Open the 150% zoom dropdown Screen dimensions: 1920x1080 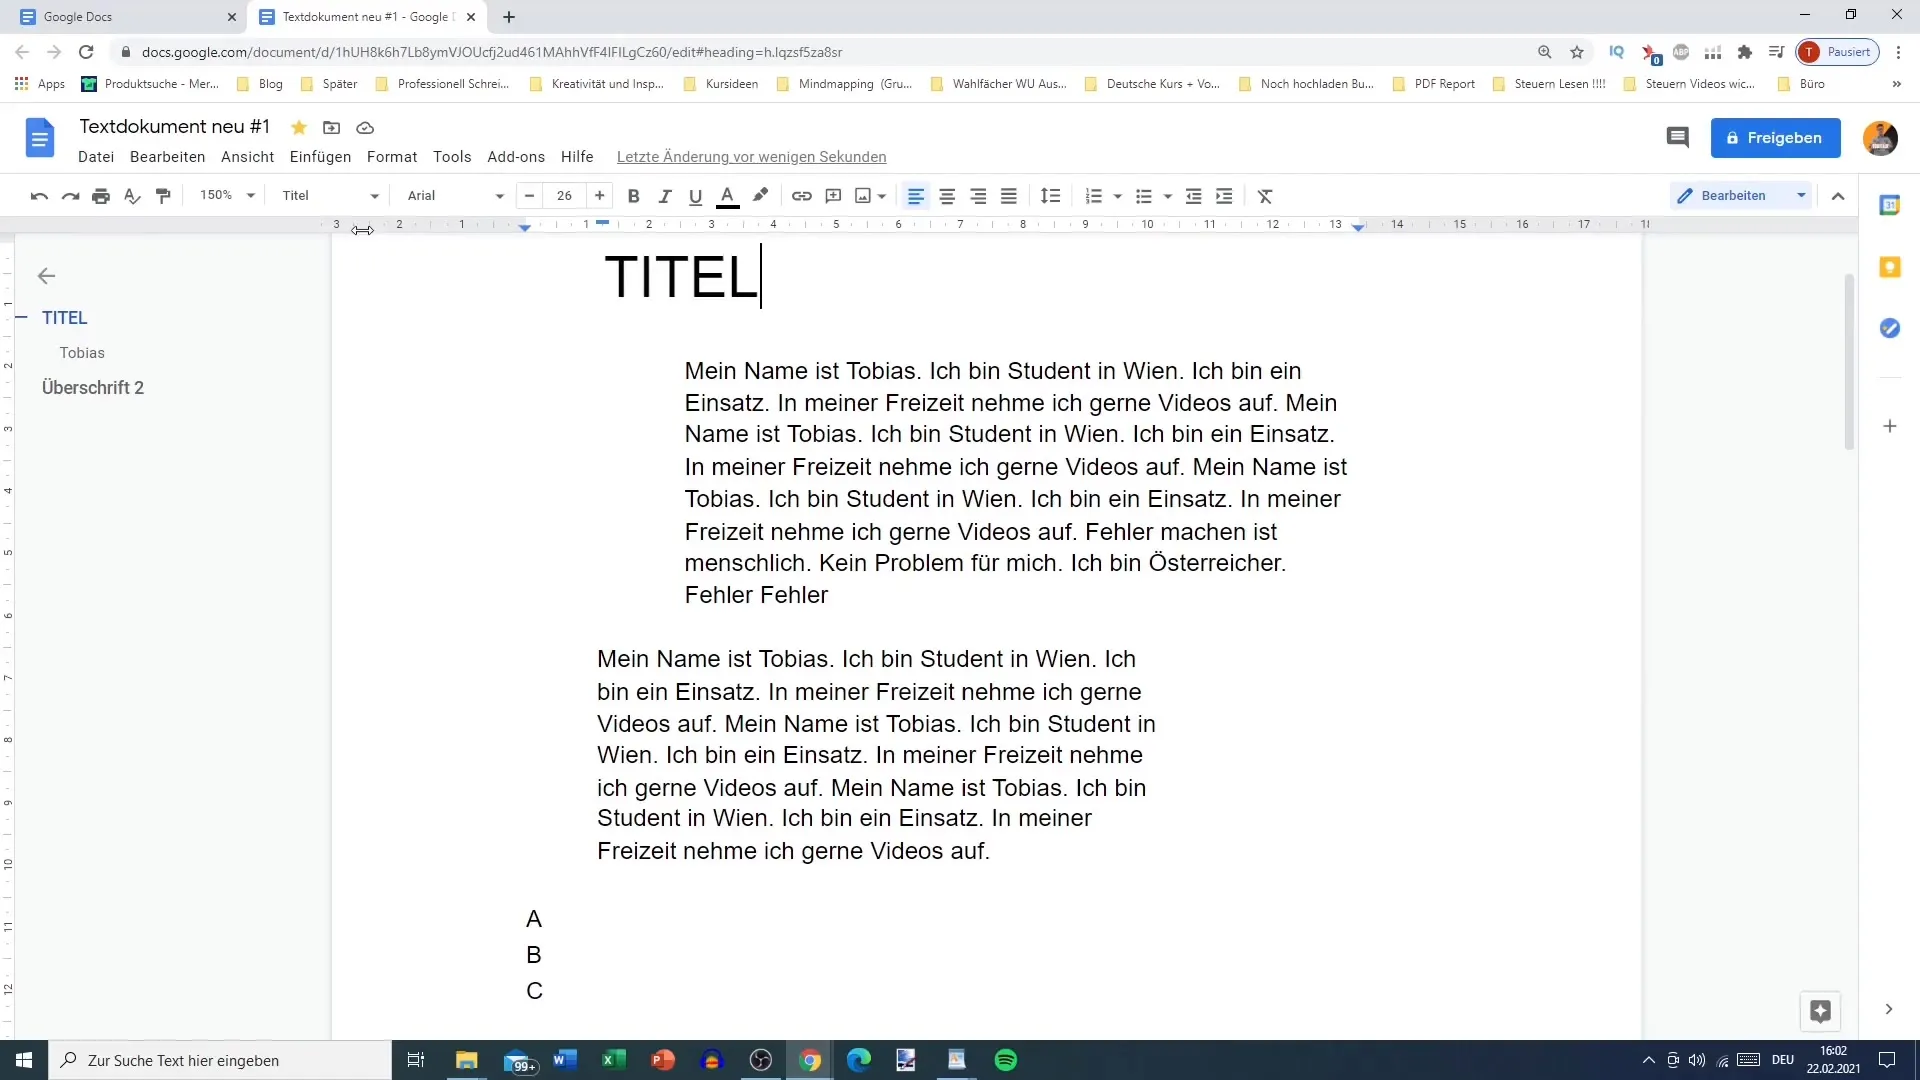[x=227, y=195]
